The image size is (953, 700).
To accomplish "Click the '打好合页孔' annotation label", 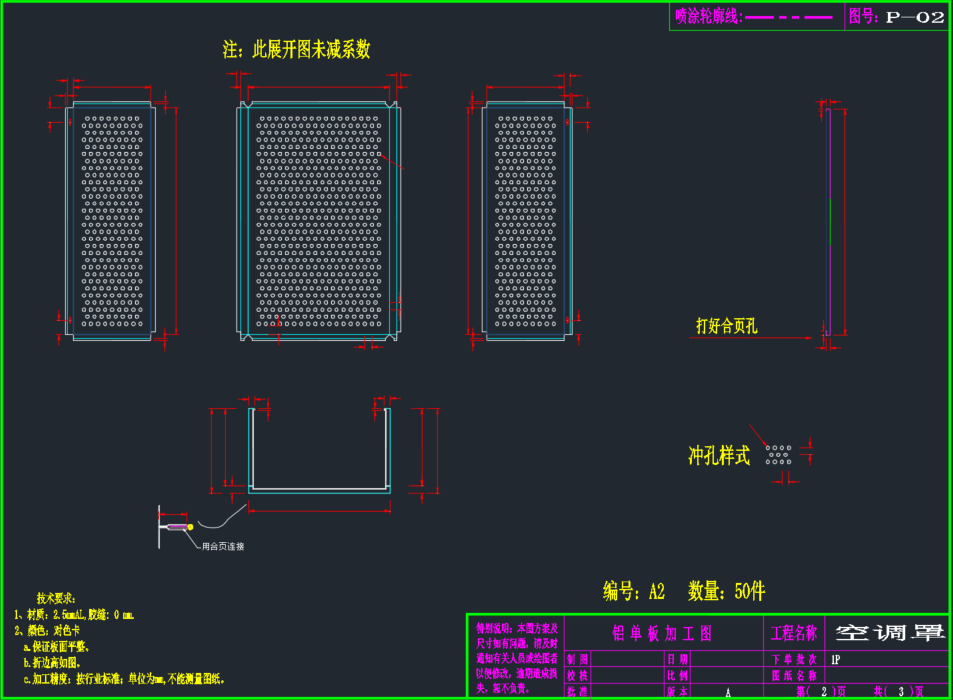I will click(727, 326).
